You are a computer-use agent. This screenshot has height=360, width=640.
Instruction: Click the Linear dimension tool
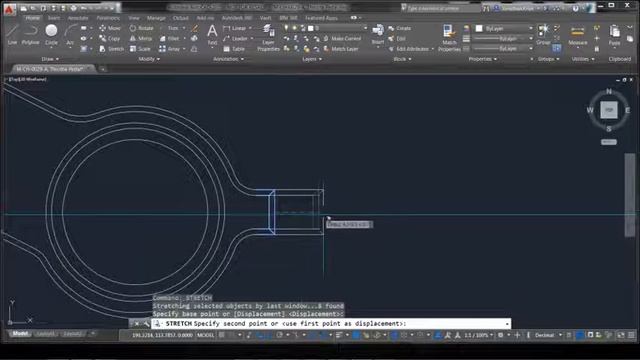236,28
